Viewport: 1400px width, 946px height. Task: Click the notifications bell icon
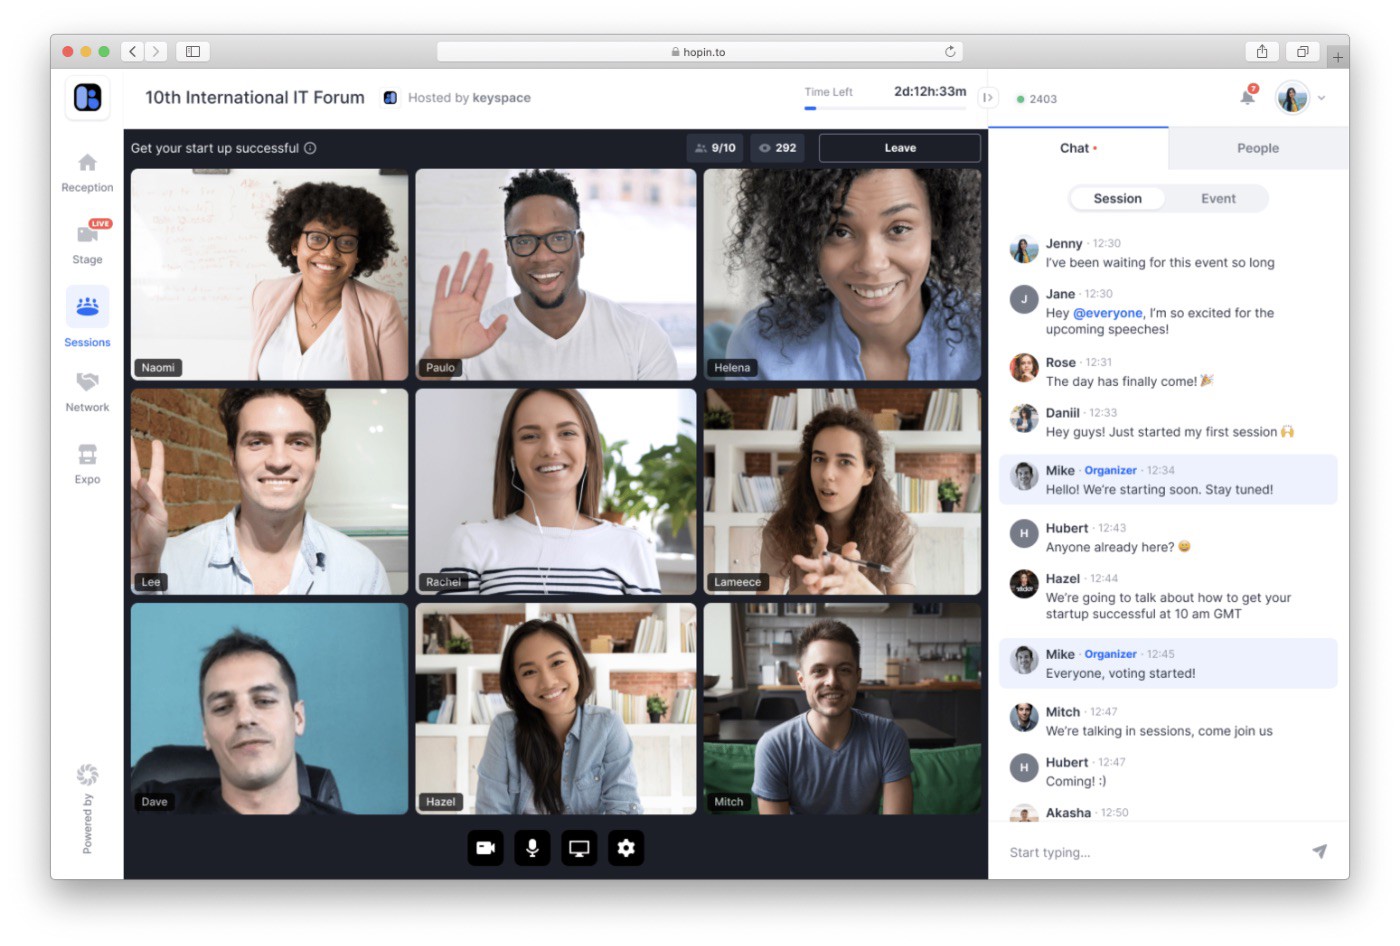(x=1247, y=97)
